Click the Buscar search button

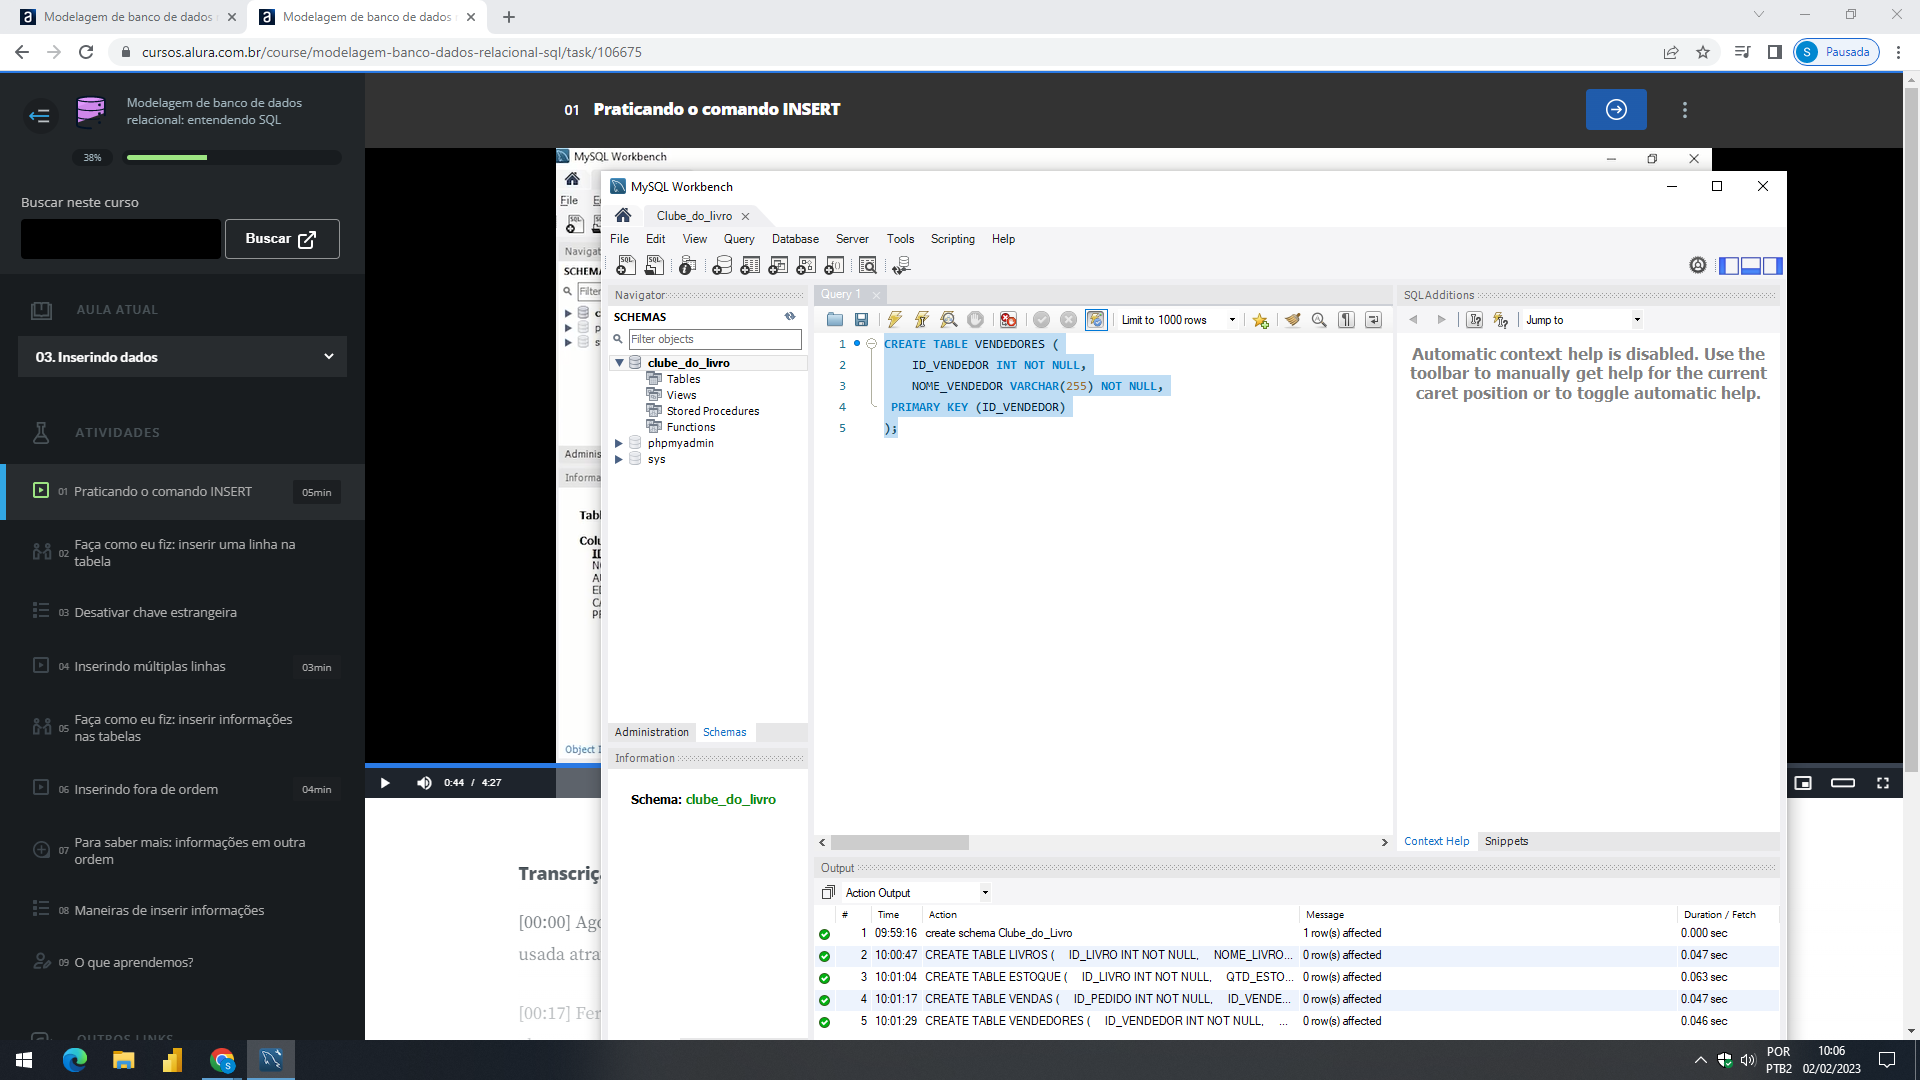282,239
